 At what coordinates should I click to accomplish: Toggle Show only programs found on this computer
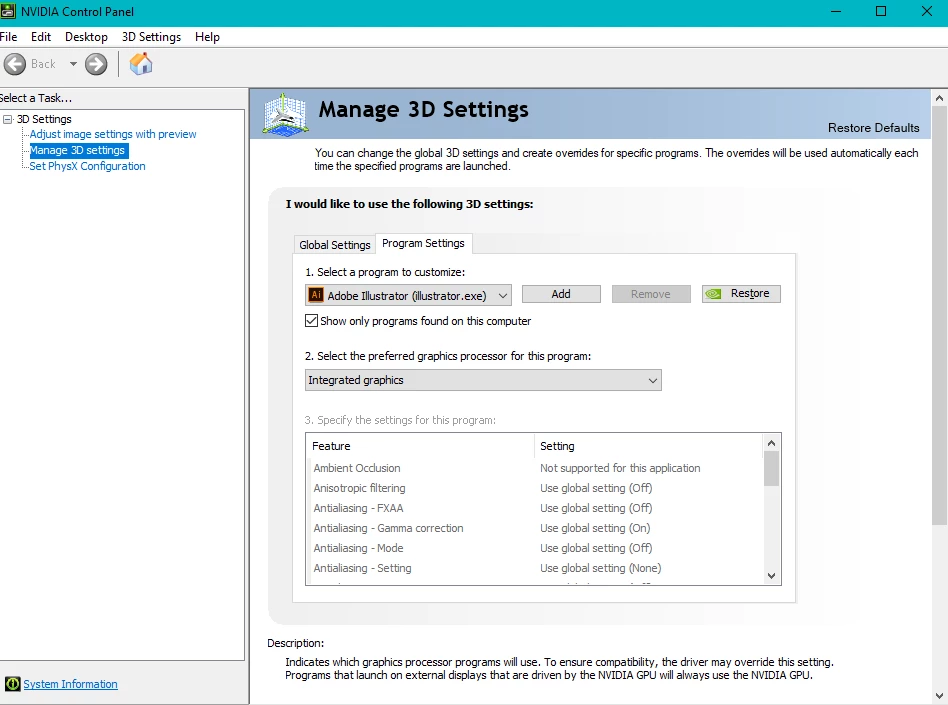click(x=311, y=321)
